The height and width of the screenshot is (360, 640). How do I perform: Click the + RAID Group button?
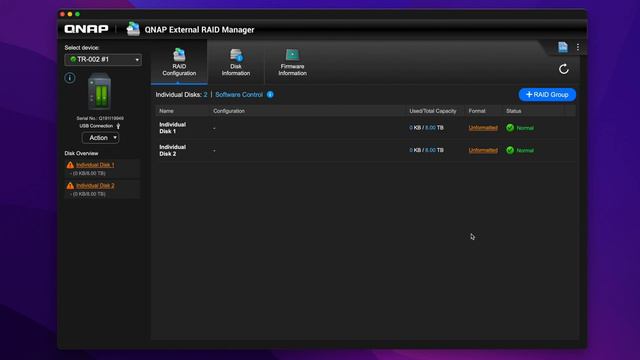pos(547,95)
